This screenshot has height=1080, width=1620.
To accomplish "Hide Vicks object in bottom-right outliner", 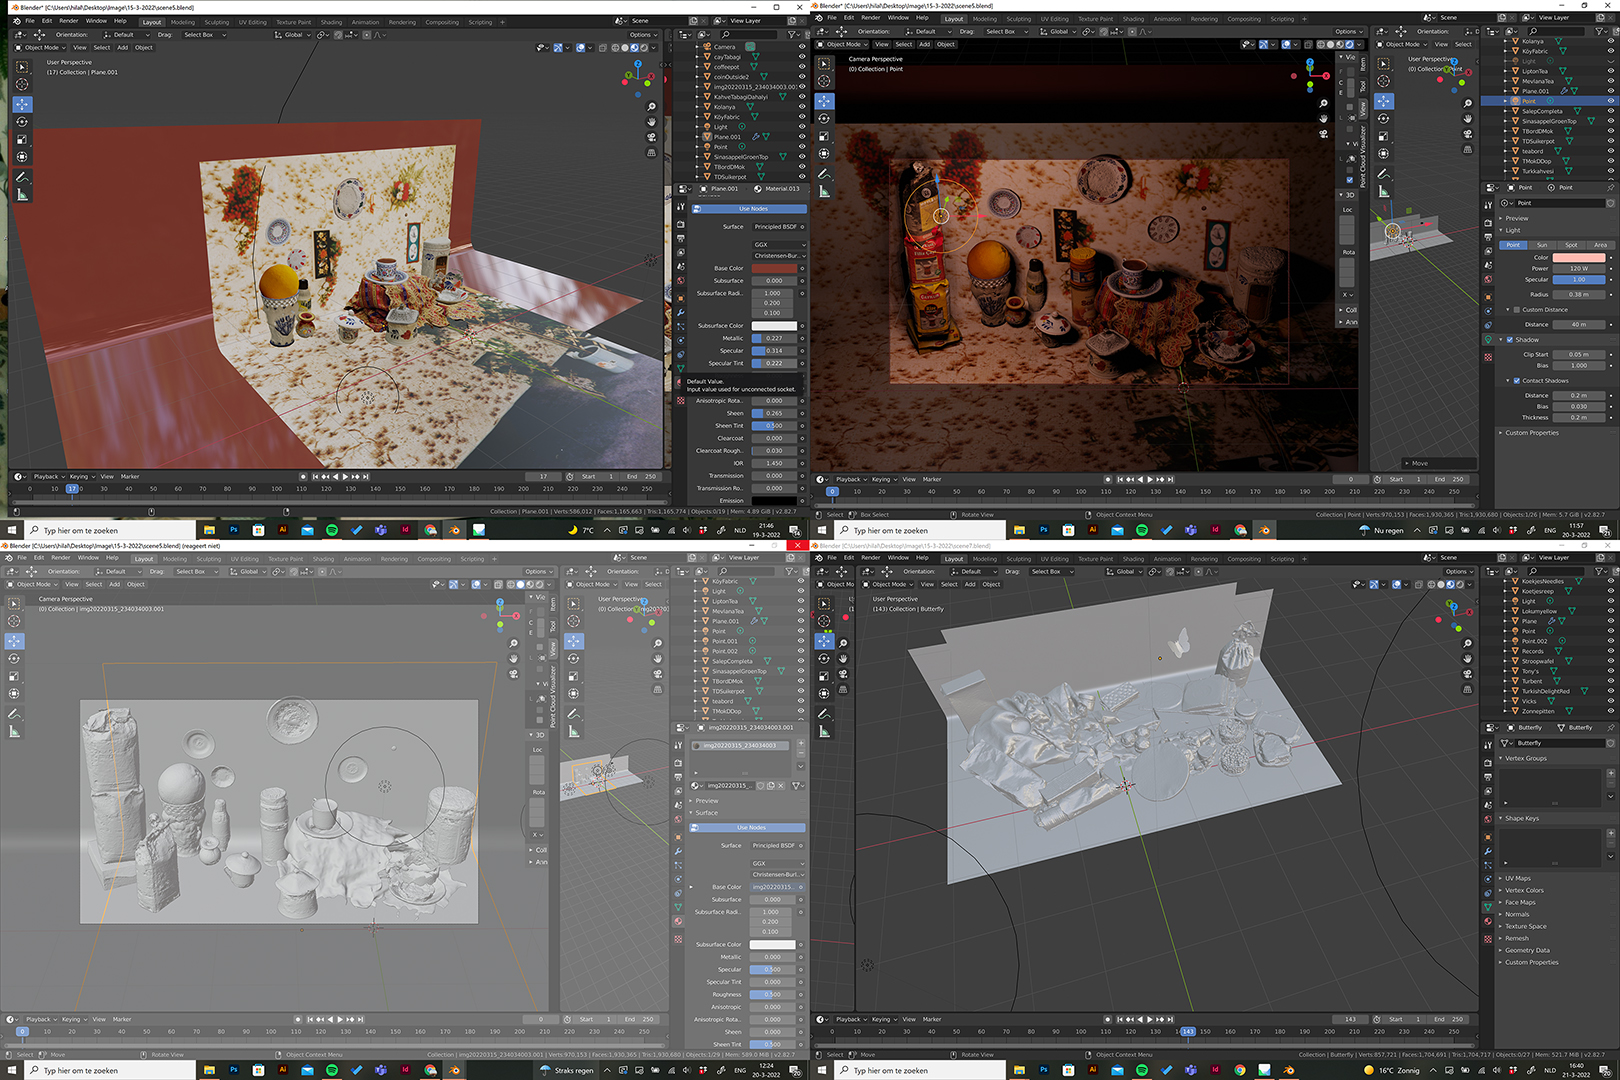I will tap(1610, 701).
